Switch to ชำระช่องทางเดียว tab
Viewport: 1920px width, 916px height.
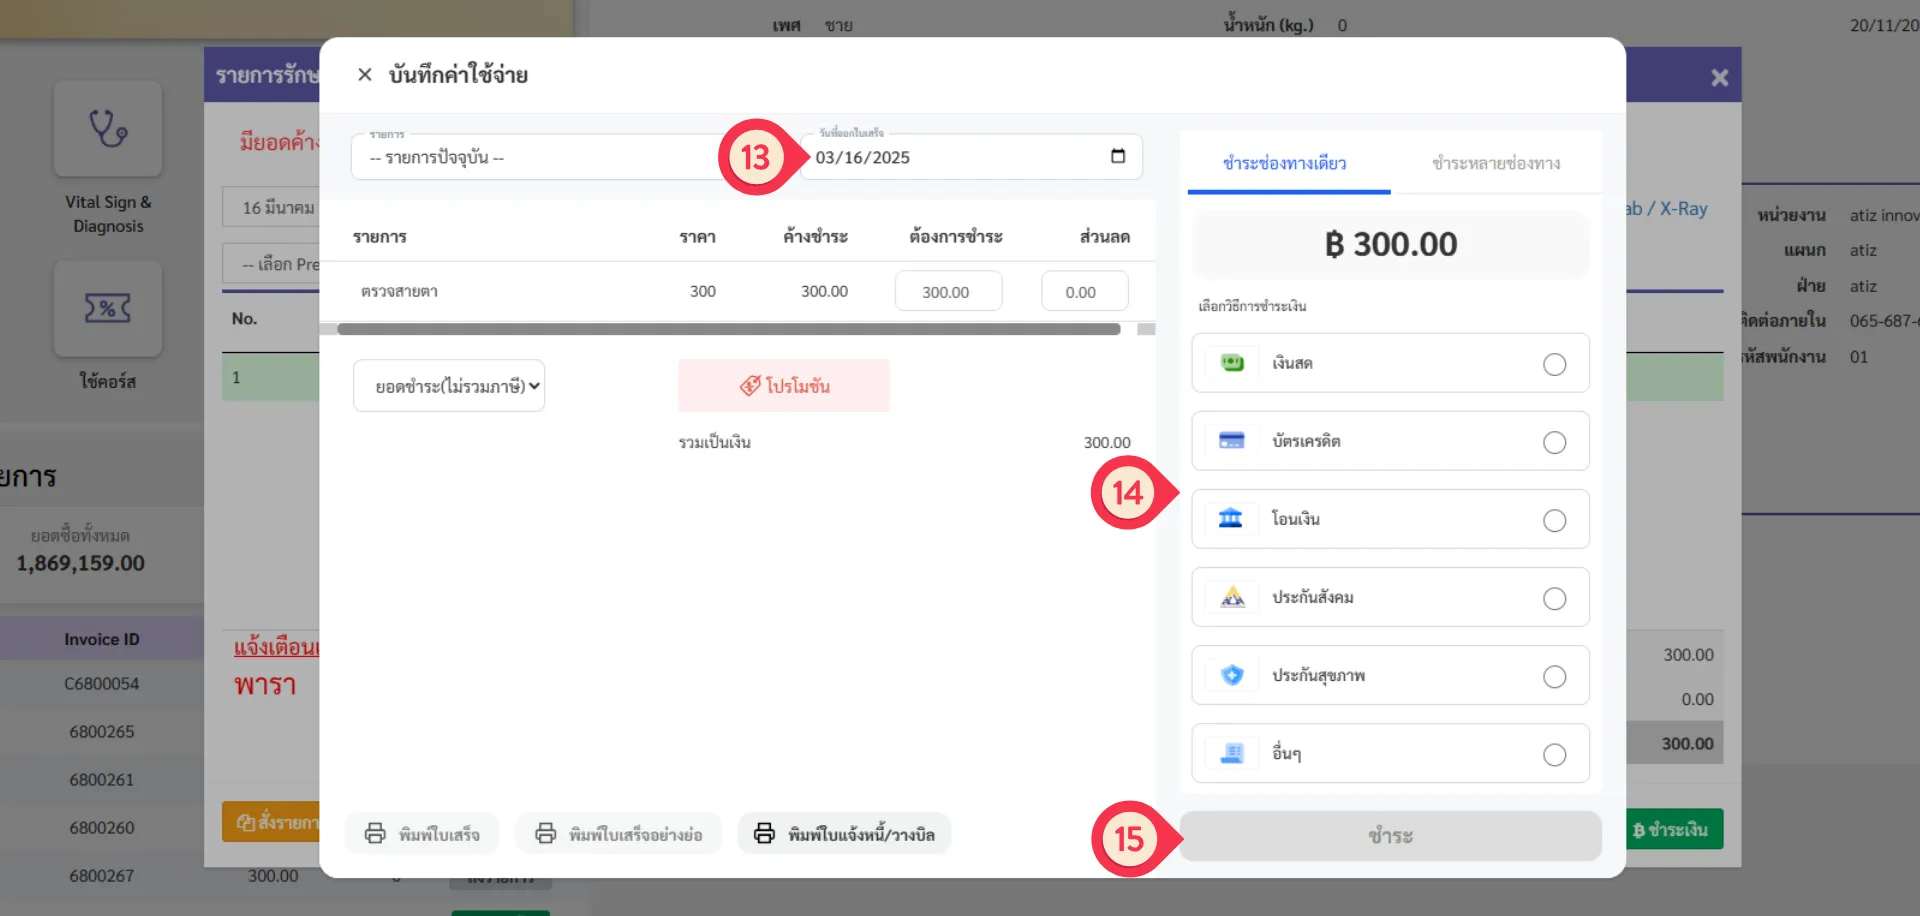[1285, 163]
